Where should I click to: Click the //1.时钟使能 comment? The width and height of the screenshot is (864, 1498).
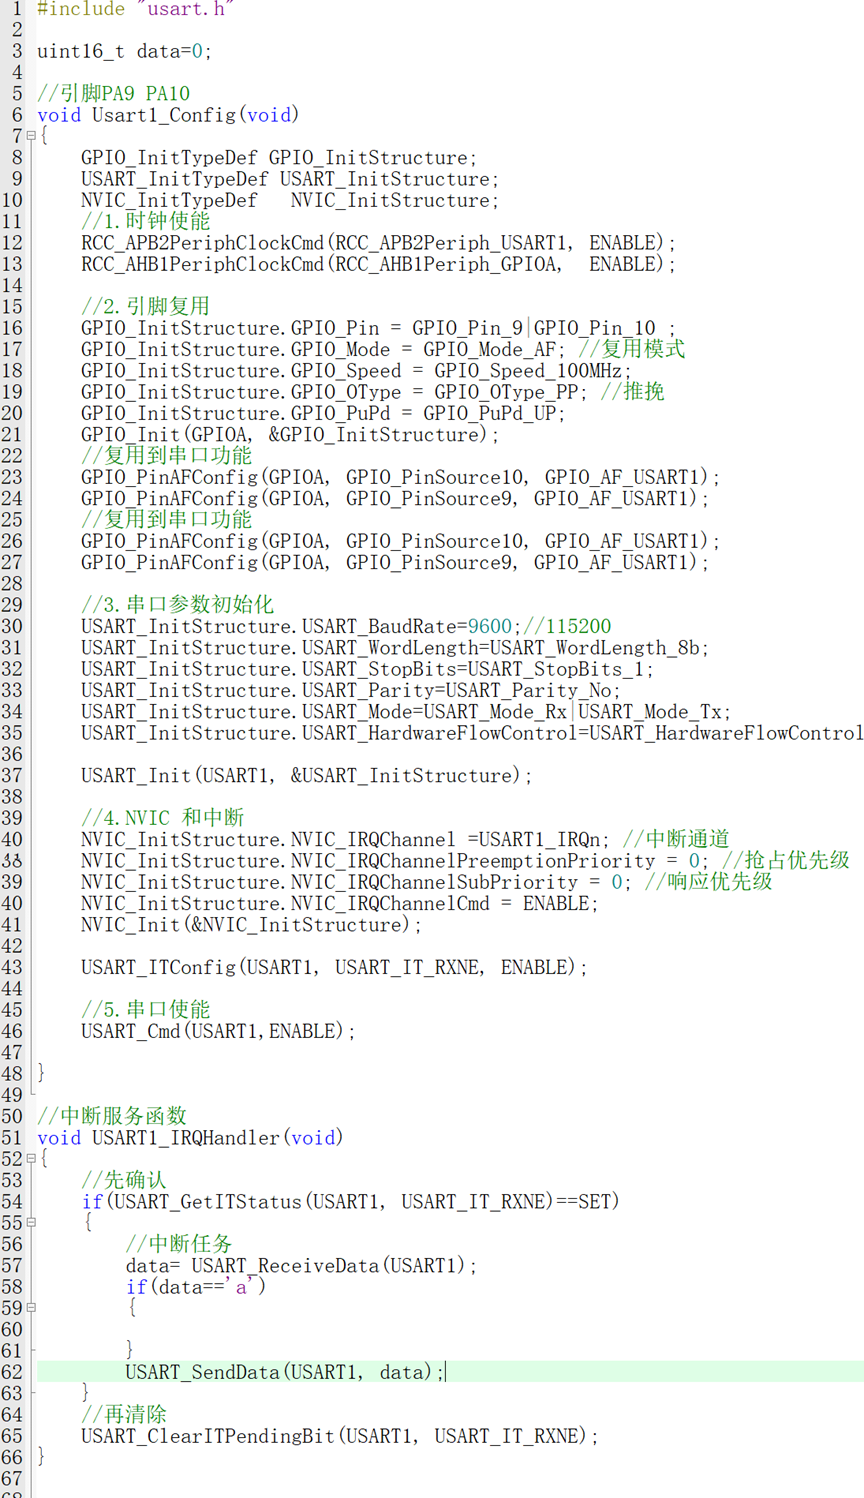(x=146, y=221)
